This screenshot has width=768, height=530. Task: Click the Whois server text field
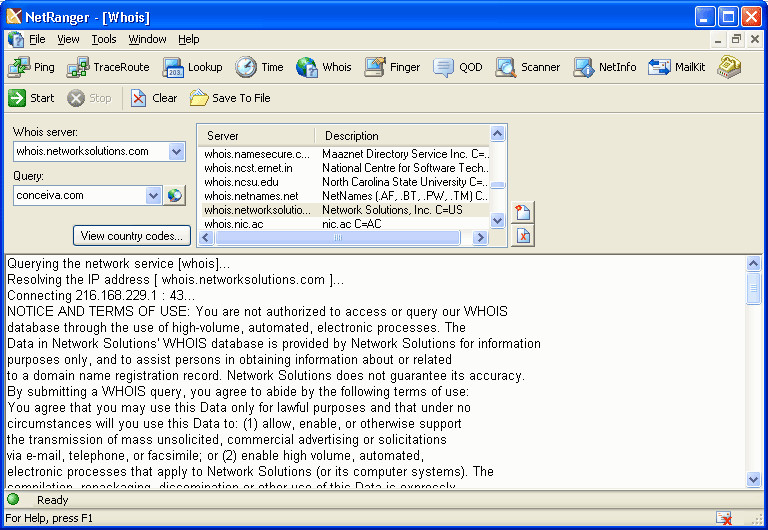click(91, 151)
